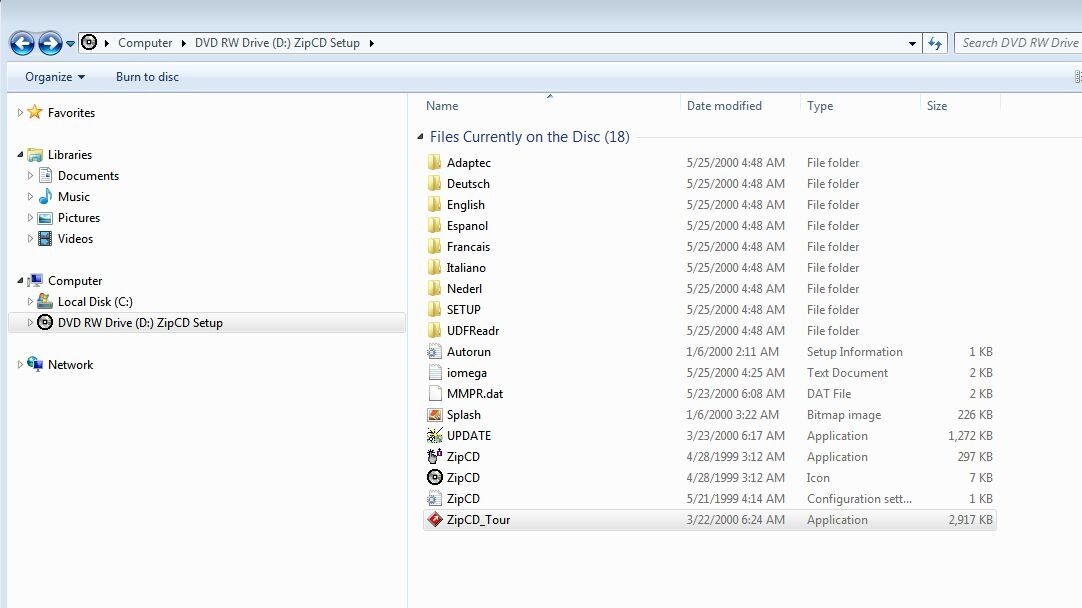This screenshot has height=608, width=1082.
Task: Collapse the Libraries tree node
Action: 20,155
